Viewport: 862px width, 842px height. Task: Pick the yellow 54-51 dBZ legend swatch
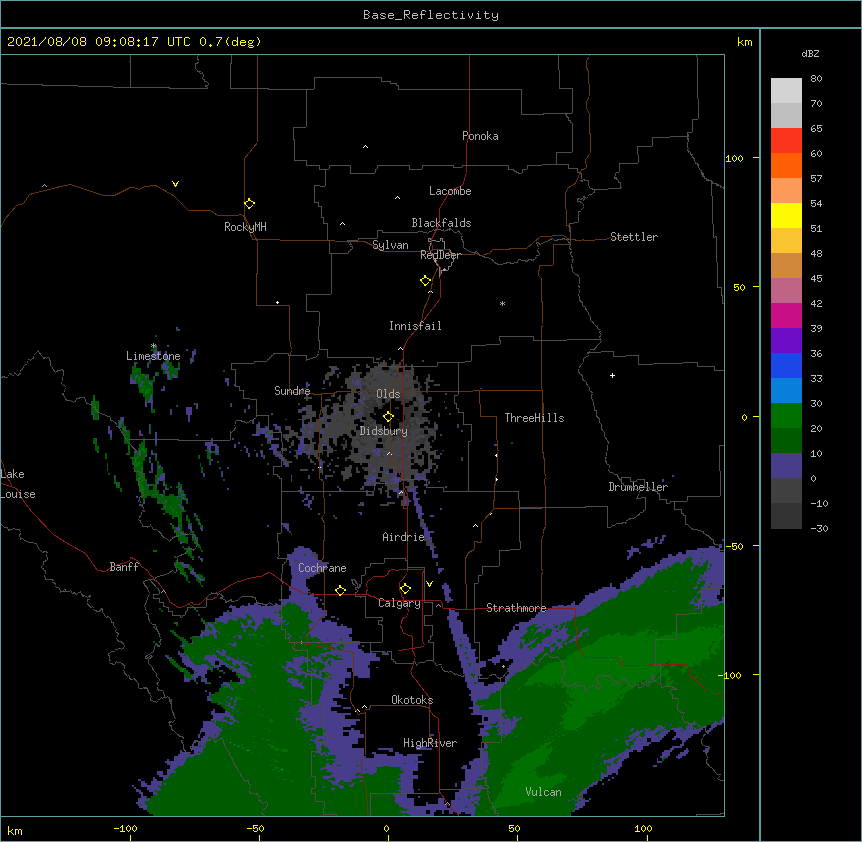786,215
